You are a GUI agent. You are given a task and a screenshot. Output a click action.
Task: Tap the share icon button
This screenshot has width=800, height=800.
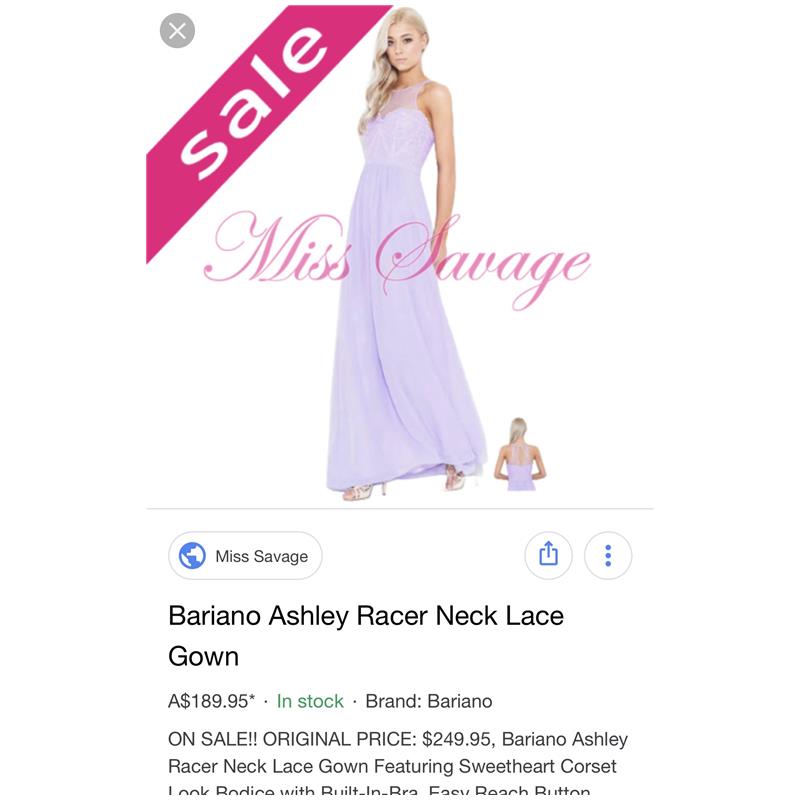pyautogui.click(x=548, y=555)
